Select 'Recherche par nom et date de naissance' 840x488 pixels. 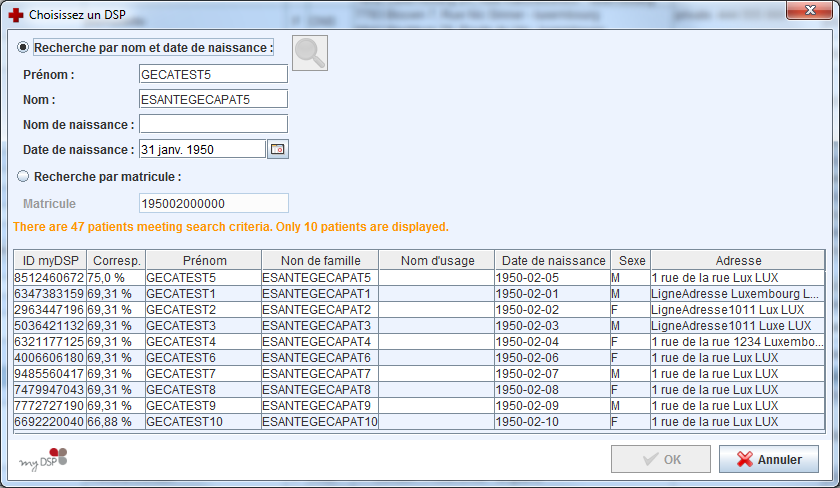(23, 48)
